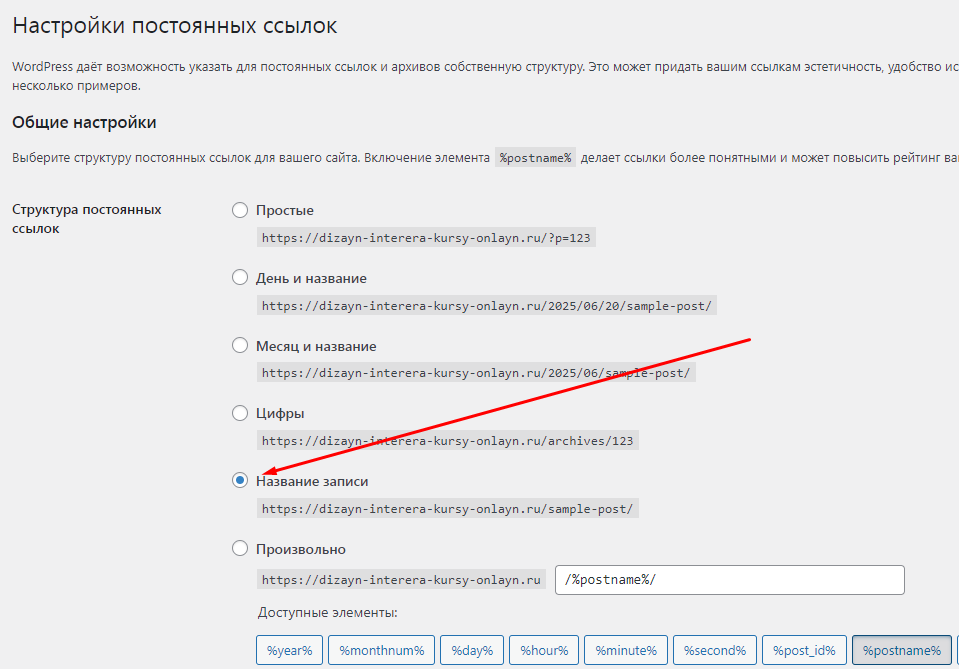Image resolution: width=959 pixels, height=669 pixels.
Task: Add the %year% tag button
Action: pos(289,650)
